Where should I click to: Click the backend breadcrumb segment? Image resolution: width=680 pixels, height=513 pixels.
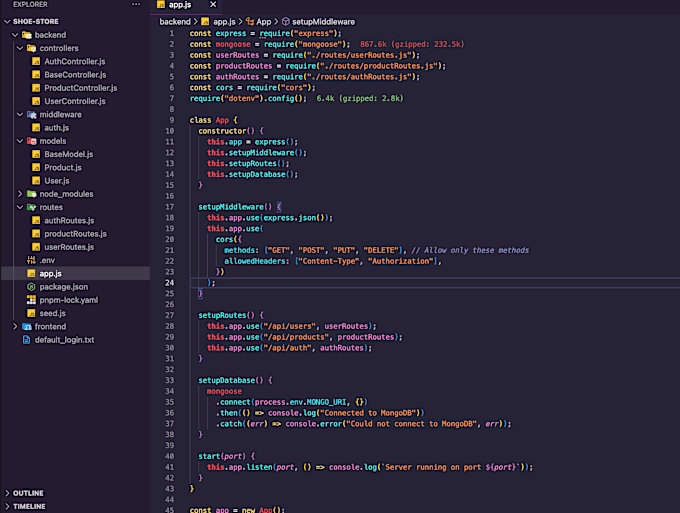tap(175, 22)
